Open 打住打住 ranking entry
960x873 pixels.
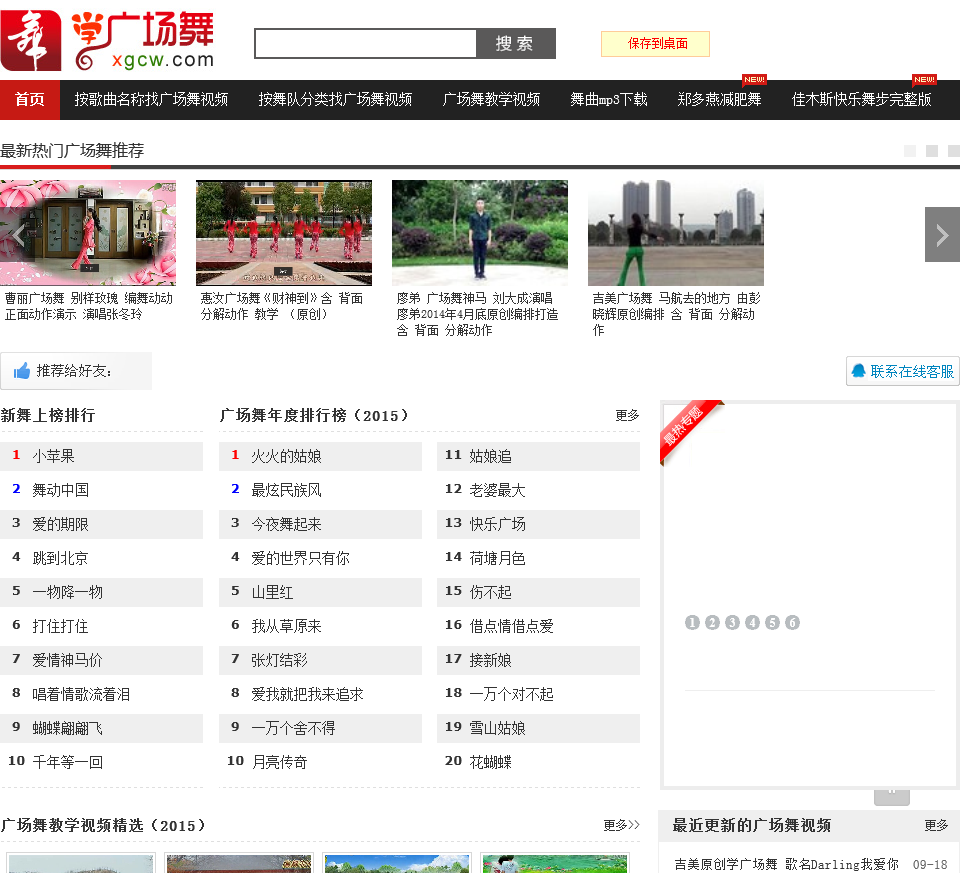pyautogui.click(x=61, y=626)
